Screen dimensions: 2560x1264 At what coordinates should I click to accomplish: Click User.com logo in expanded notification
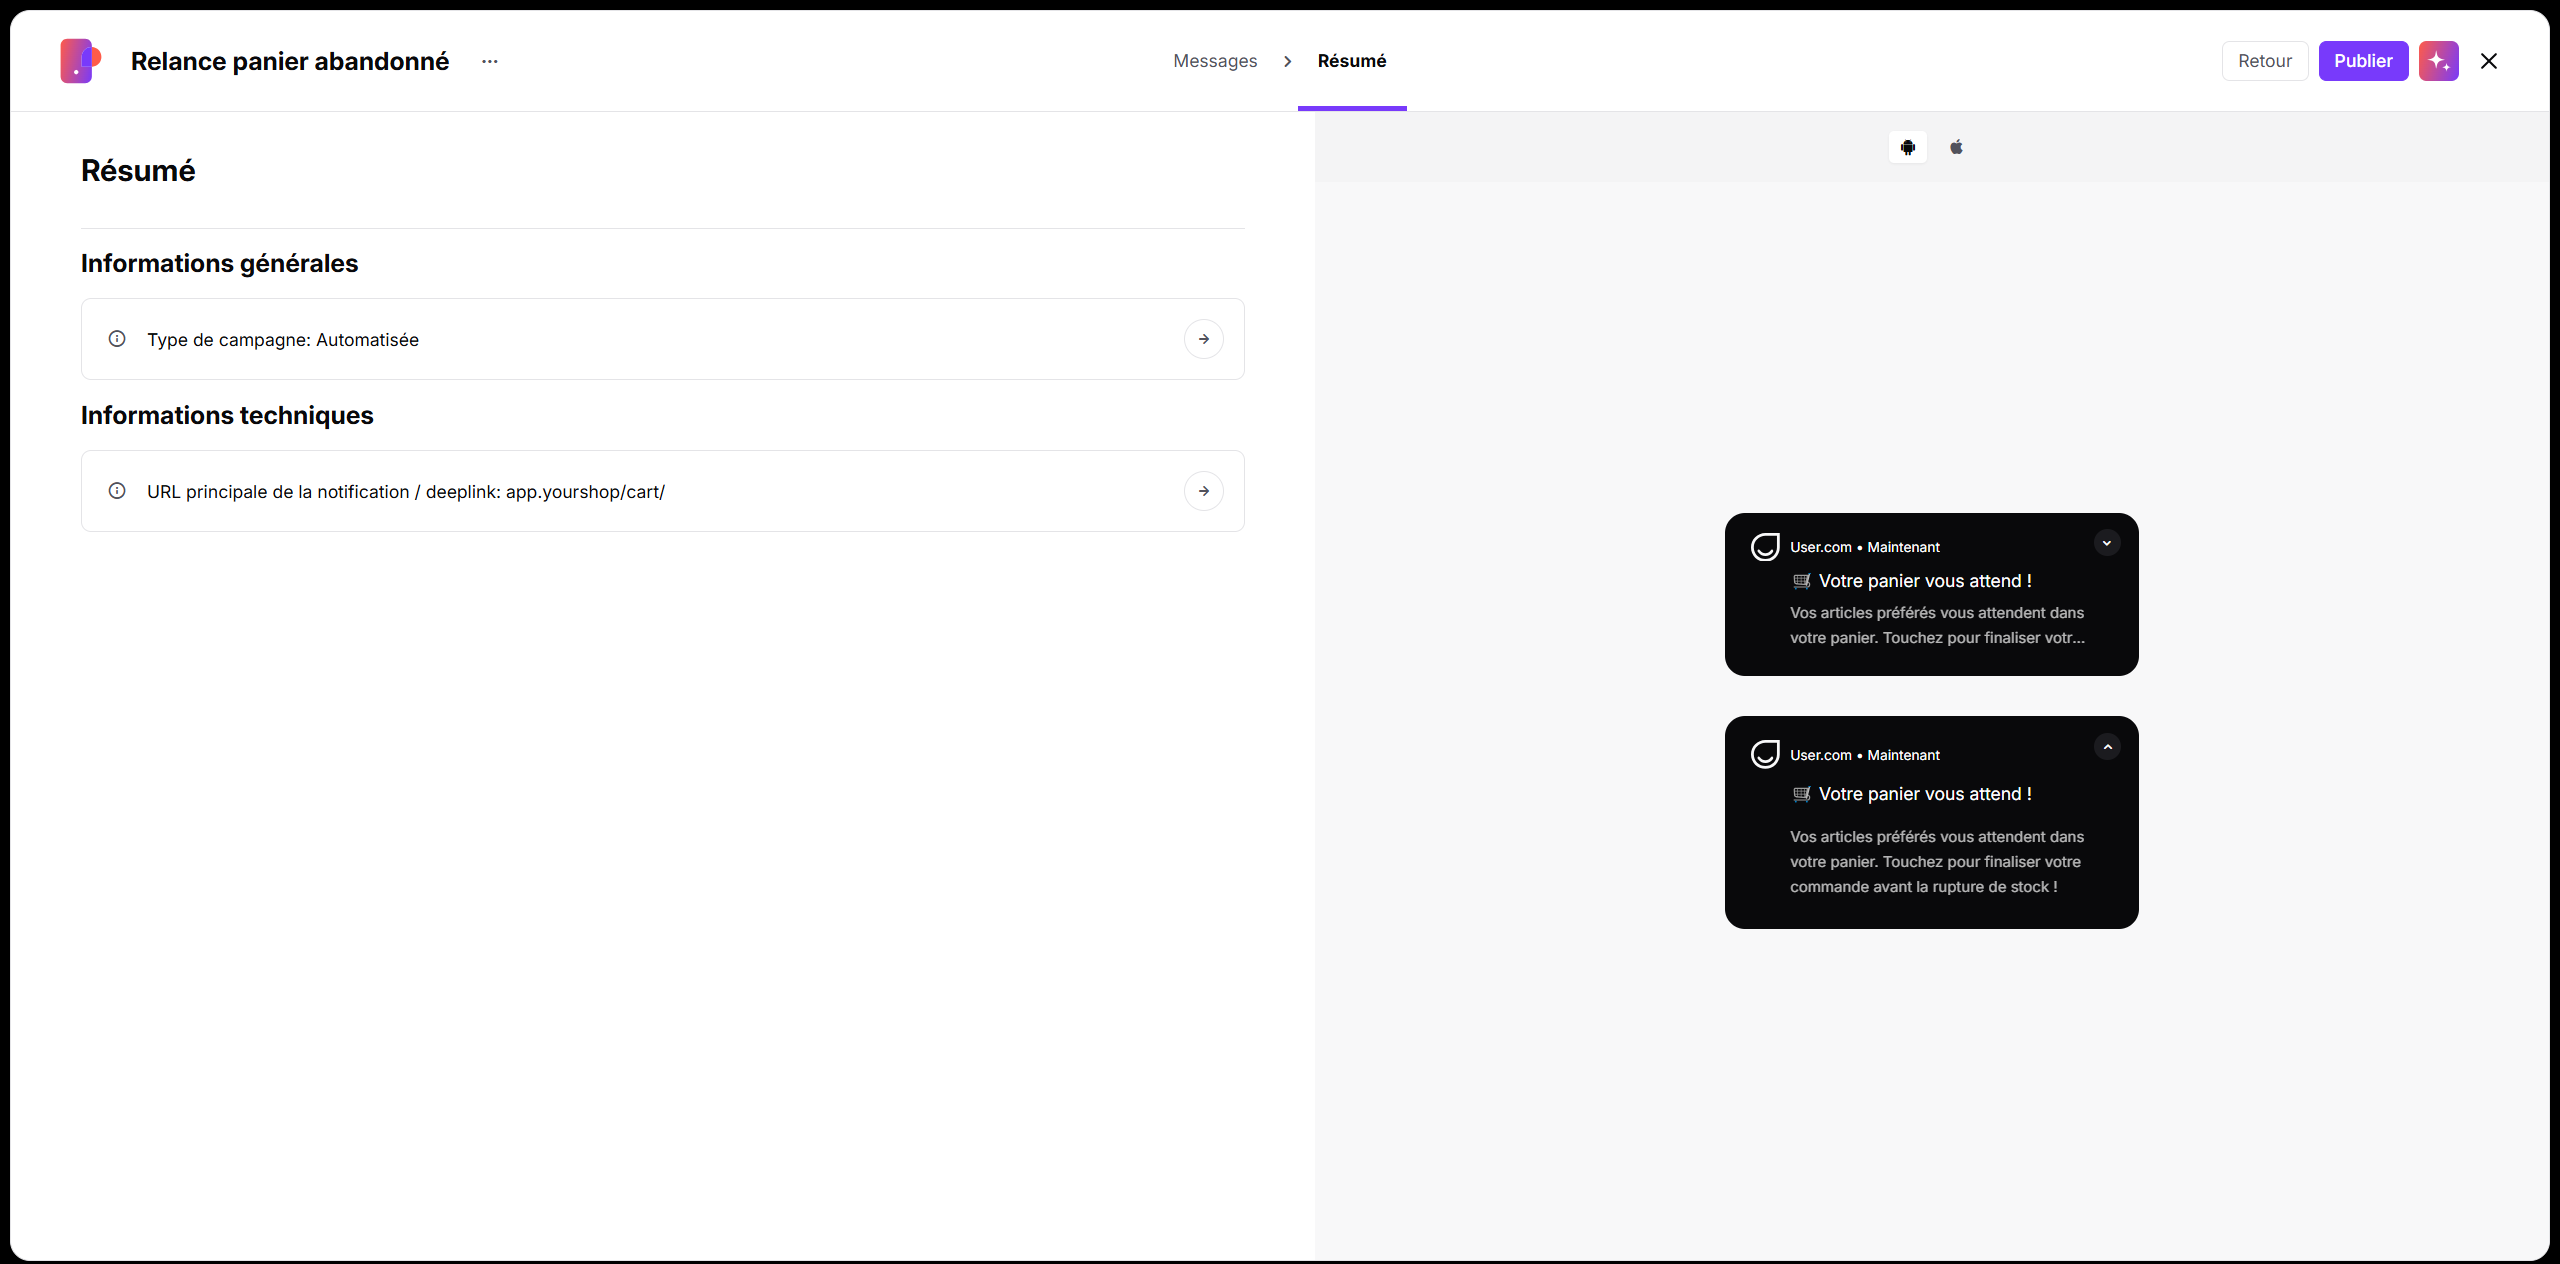pyautogui.click(x=1765, y=754)
